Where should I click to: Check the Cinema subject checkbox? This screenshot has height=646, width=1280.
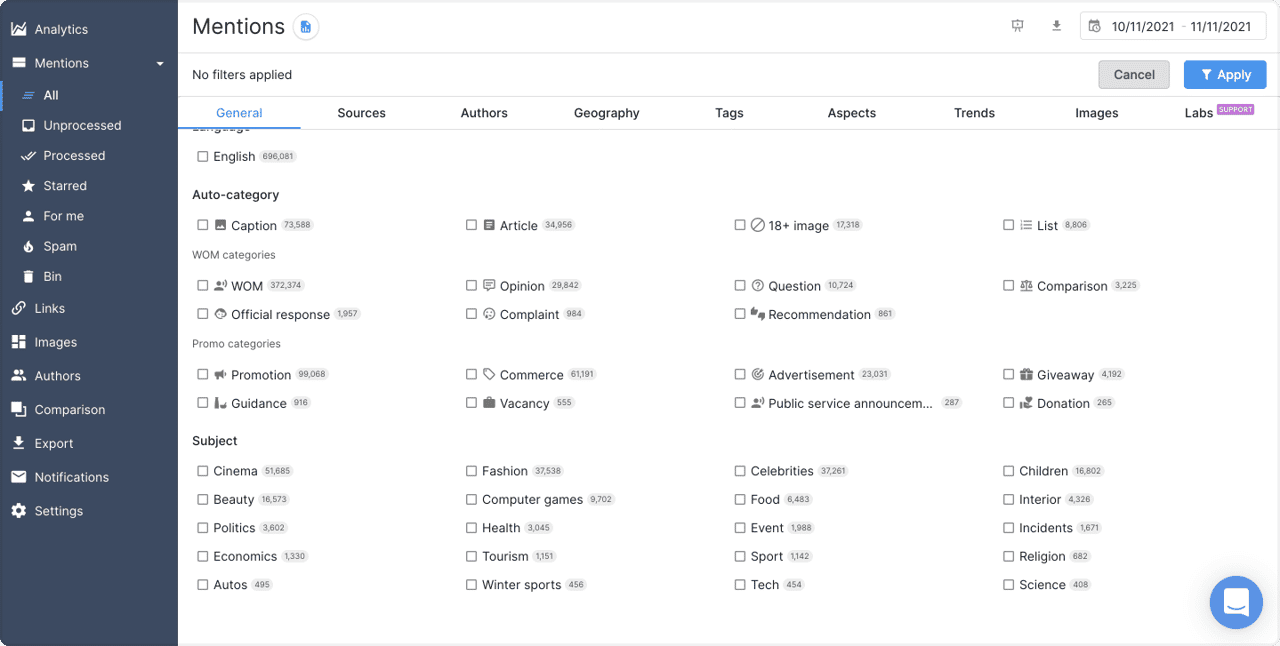[203, 470]
